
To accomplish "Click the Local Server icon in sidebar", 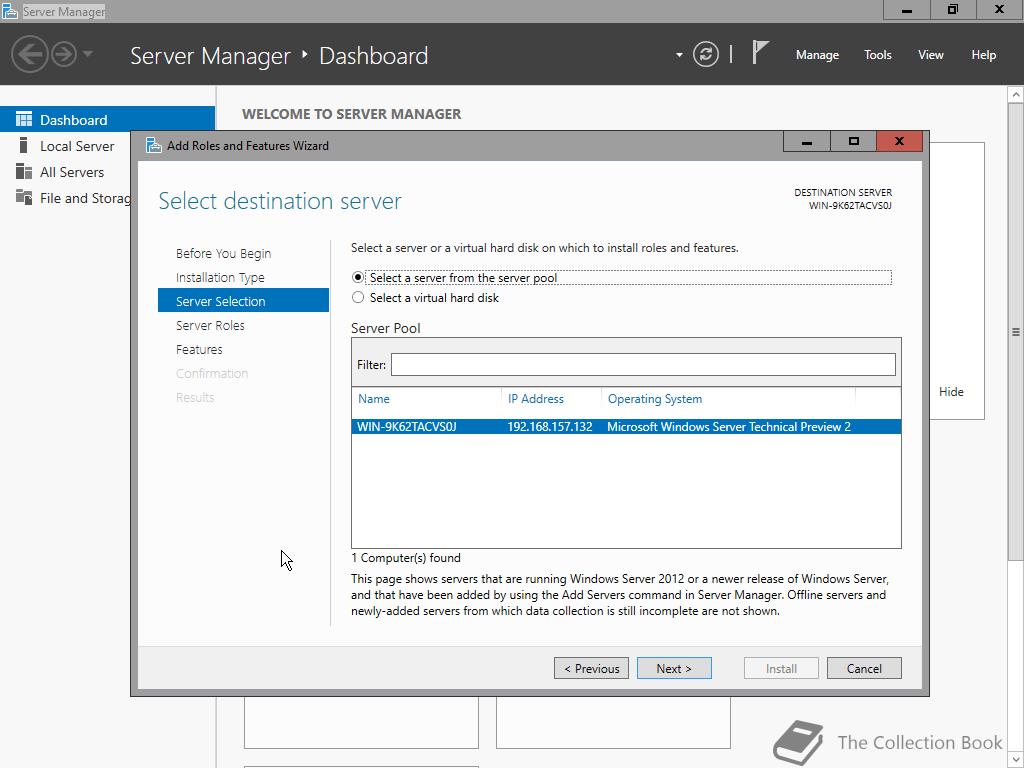I will click(x=24, y=145).
